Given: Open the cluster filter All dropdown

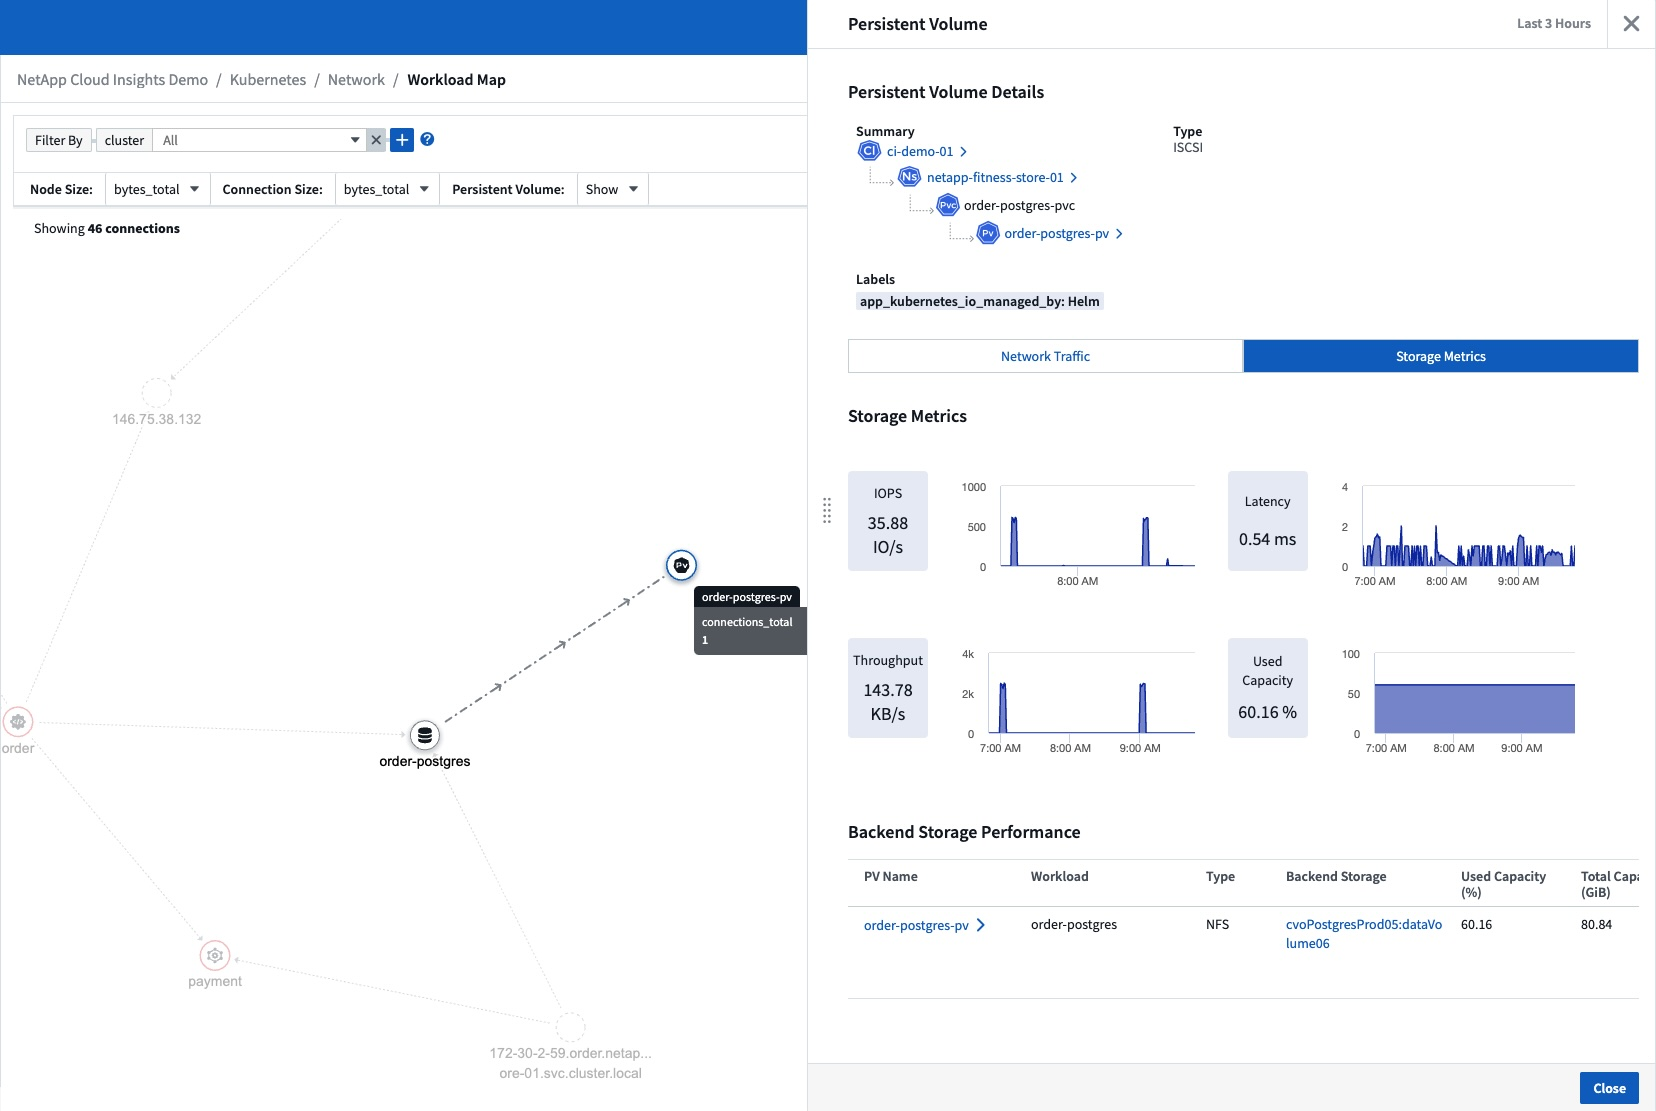Looking at the screenshot, I should click(x=259, y=140).
